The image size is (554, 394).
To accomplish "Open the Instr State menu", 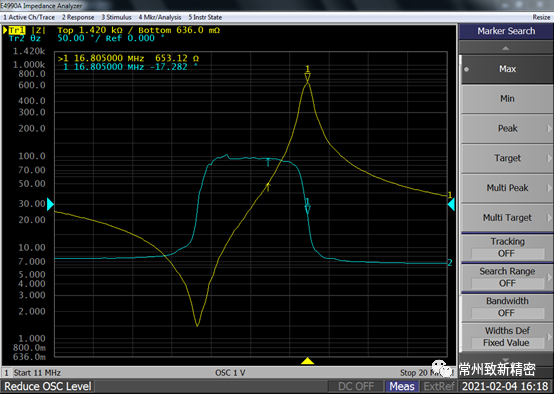I will pyautogui.click(x=205, y=17).
